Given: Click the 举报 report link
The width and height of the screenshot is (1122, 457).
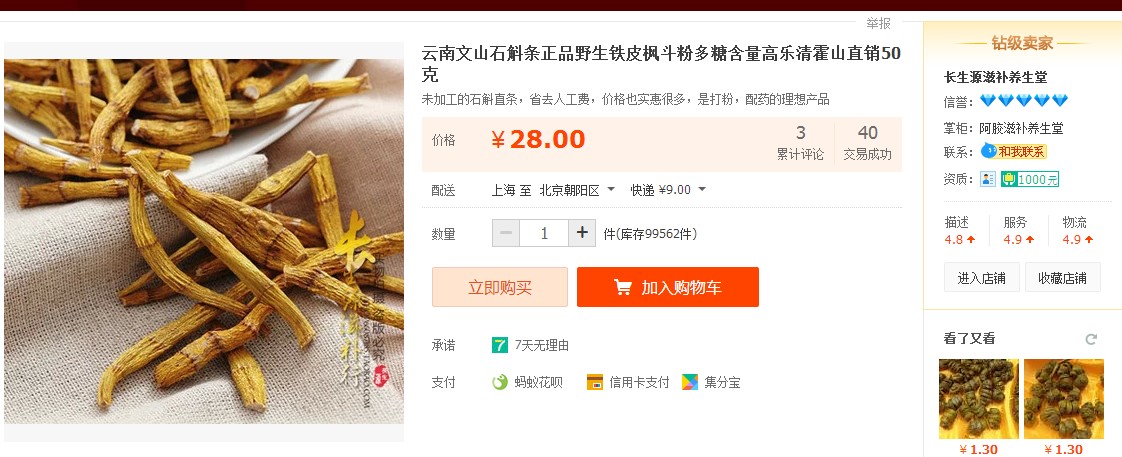Looking at the screenshot, I should tap(879, 24).
